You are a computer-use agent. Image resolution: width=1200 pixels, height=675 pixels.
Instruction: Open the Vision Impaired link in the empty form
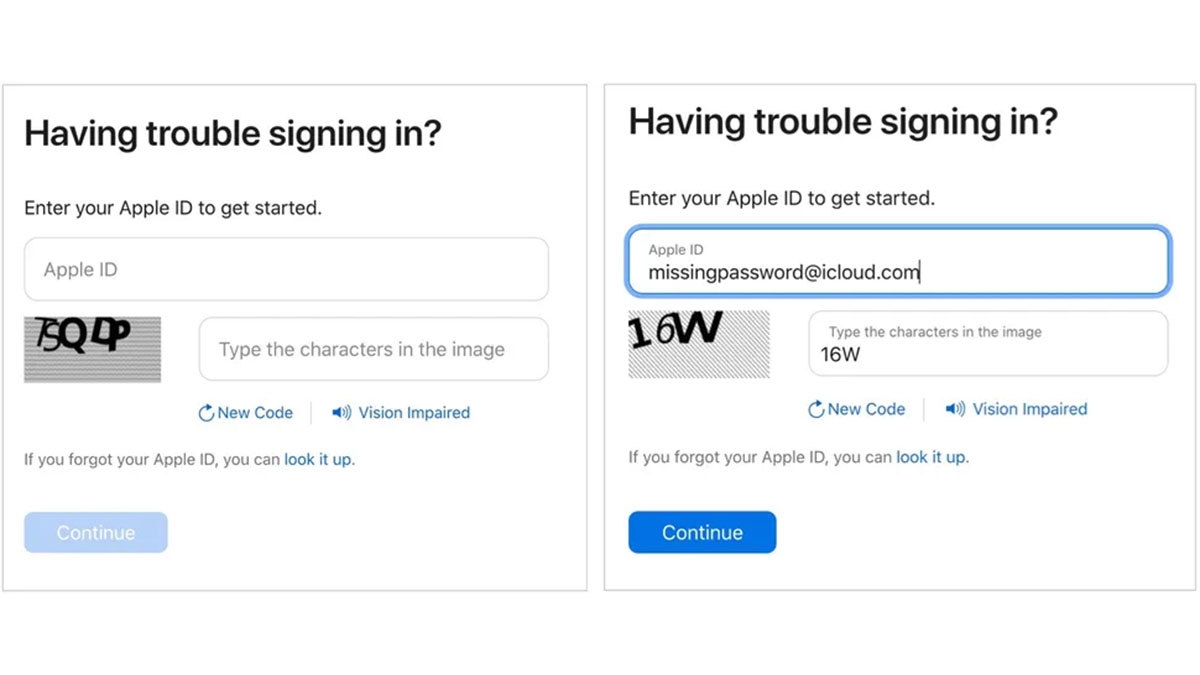(414, 413)
